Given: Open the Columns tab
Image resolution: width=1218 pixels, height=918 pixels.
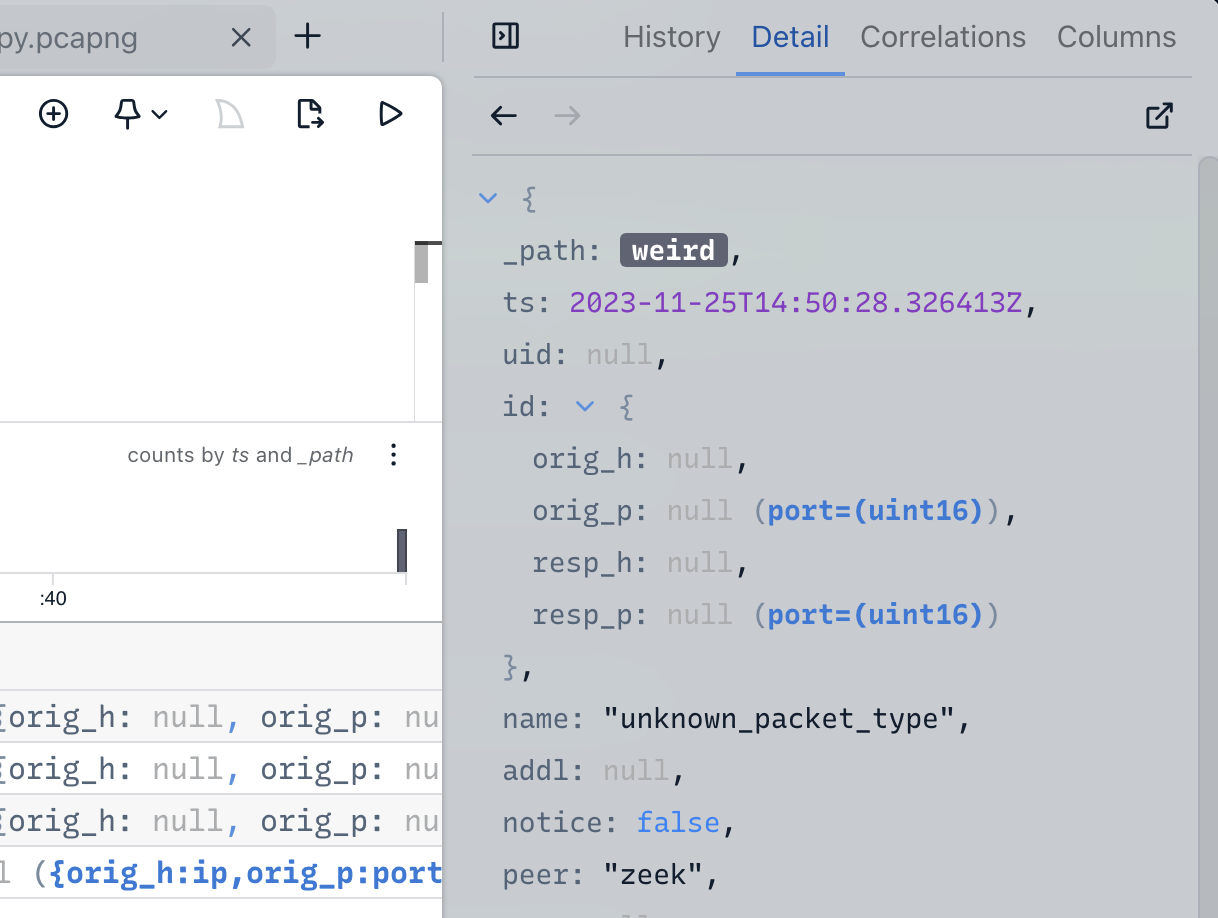Looking at the screenshot, I should pos(1116,37).
